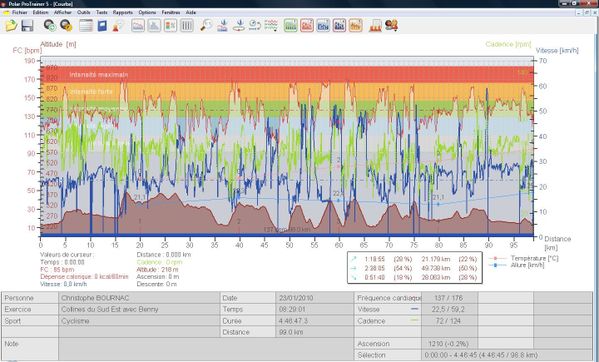Open the orange chart report icon
Viewport: 599px width, 362px height.
pyautogui.click(x=355, y=26)
